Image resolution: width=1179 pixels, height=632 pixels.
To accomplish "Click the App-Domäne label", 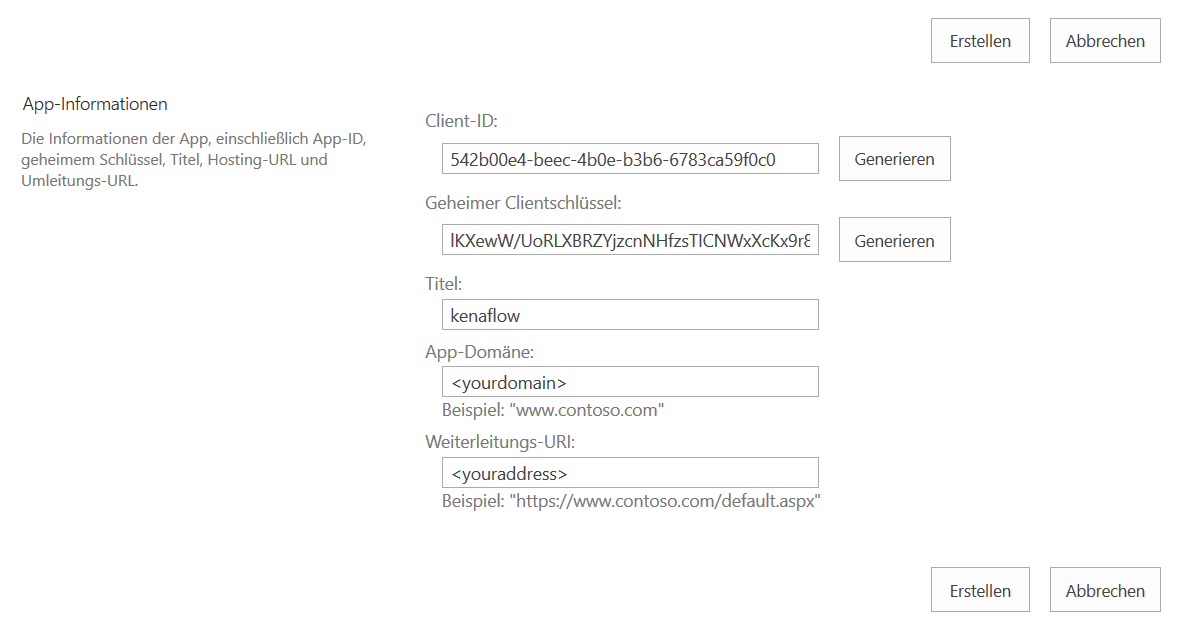I will click(x=478, y=351).
